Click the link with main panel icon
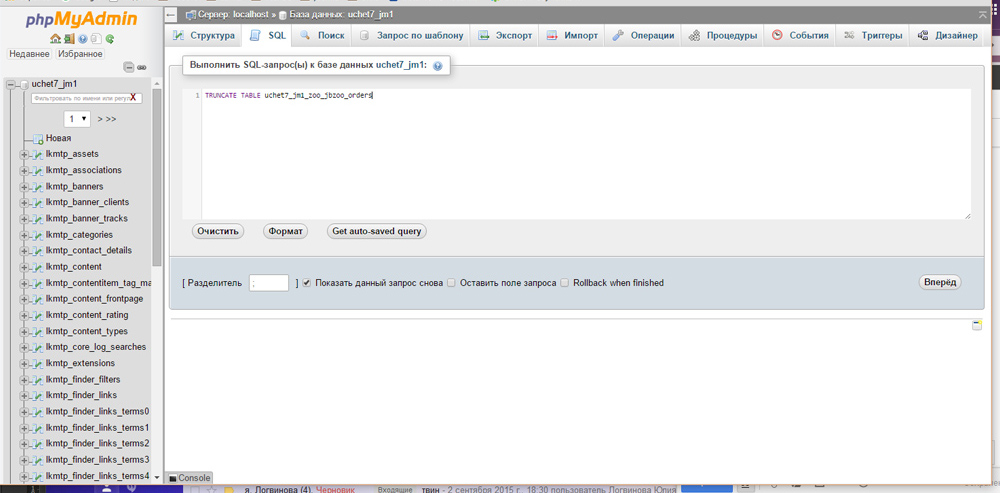1000x493 pixels. tap(142, 67)
